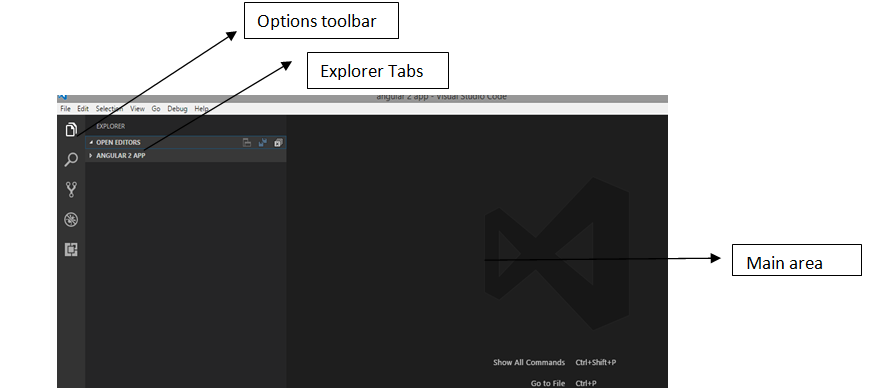Open the Search magnifier view
871x388 pixels.
point(71,160)
